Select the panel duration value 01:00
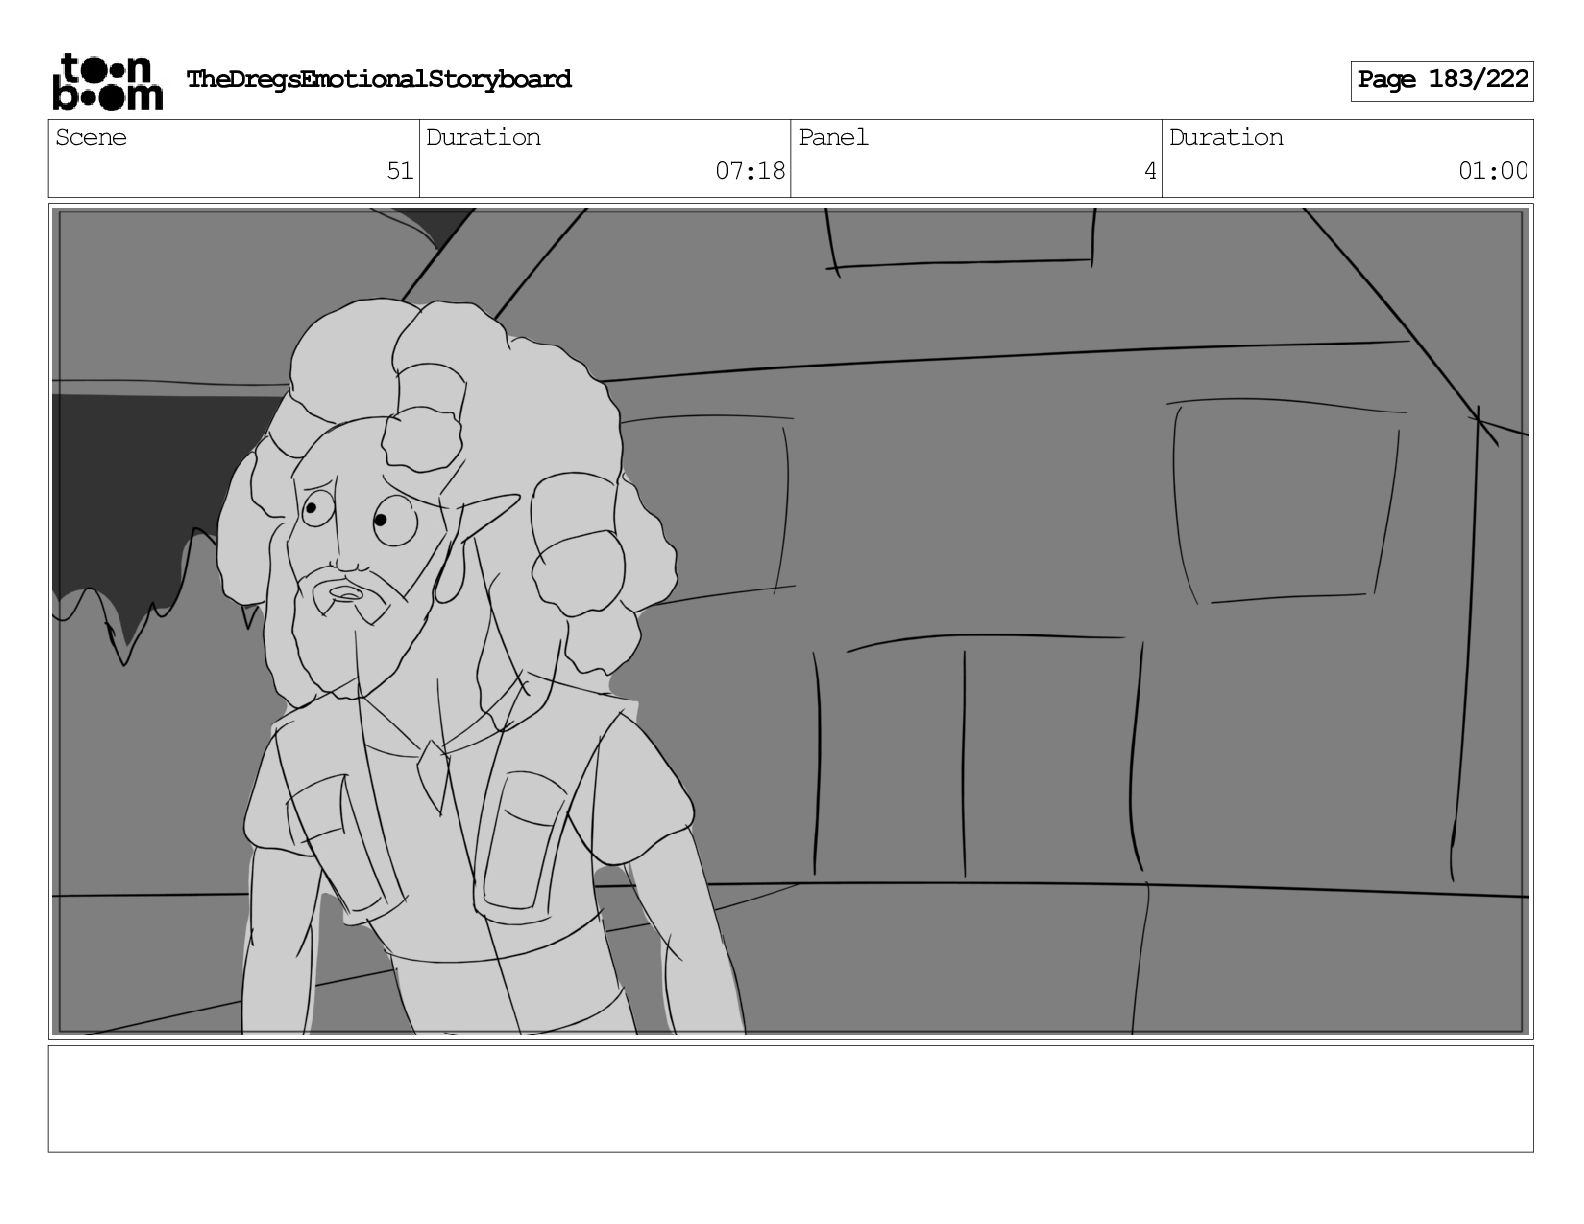The width and height of the screenshot is (1584, 1224). (1492, 172)
